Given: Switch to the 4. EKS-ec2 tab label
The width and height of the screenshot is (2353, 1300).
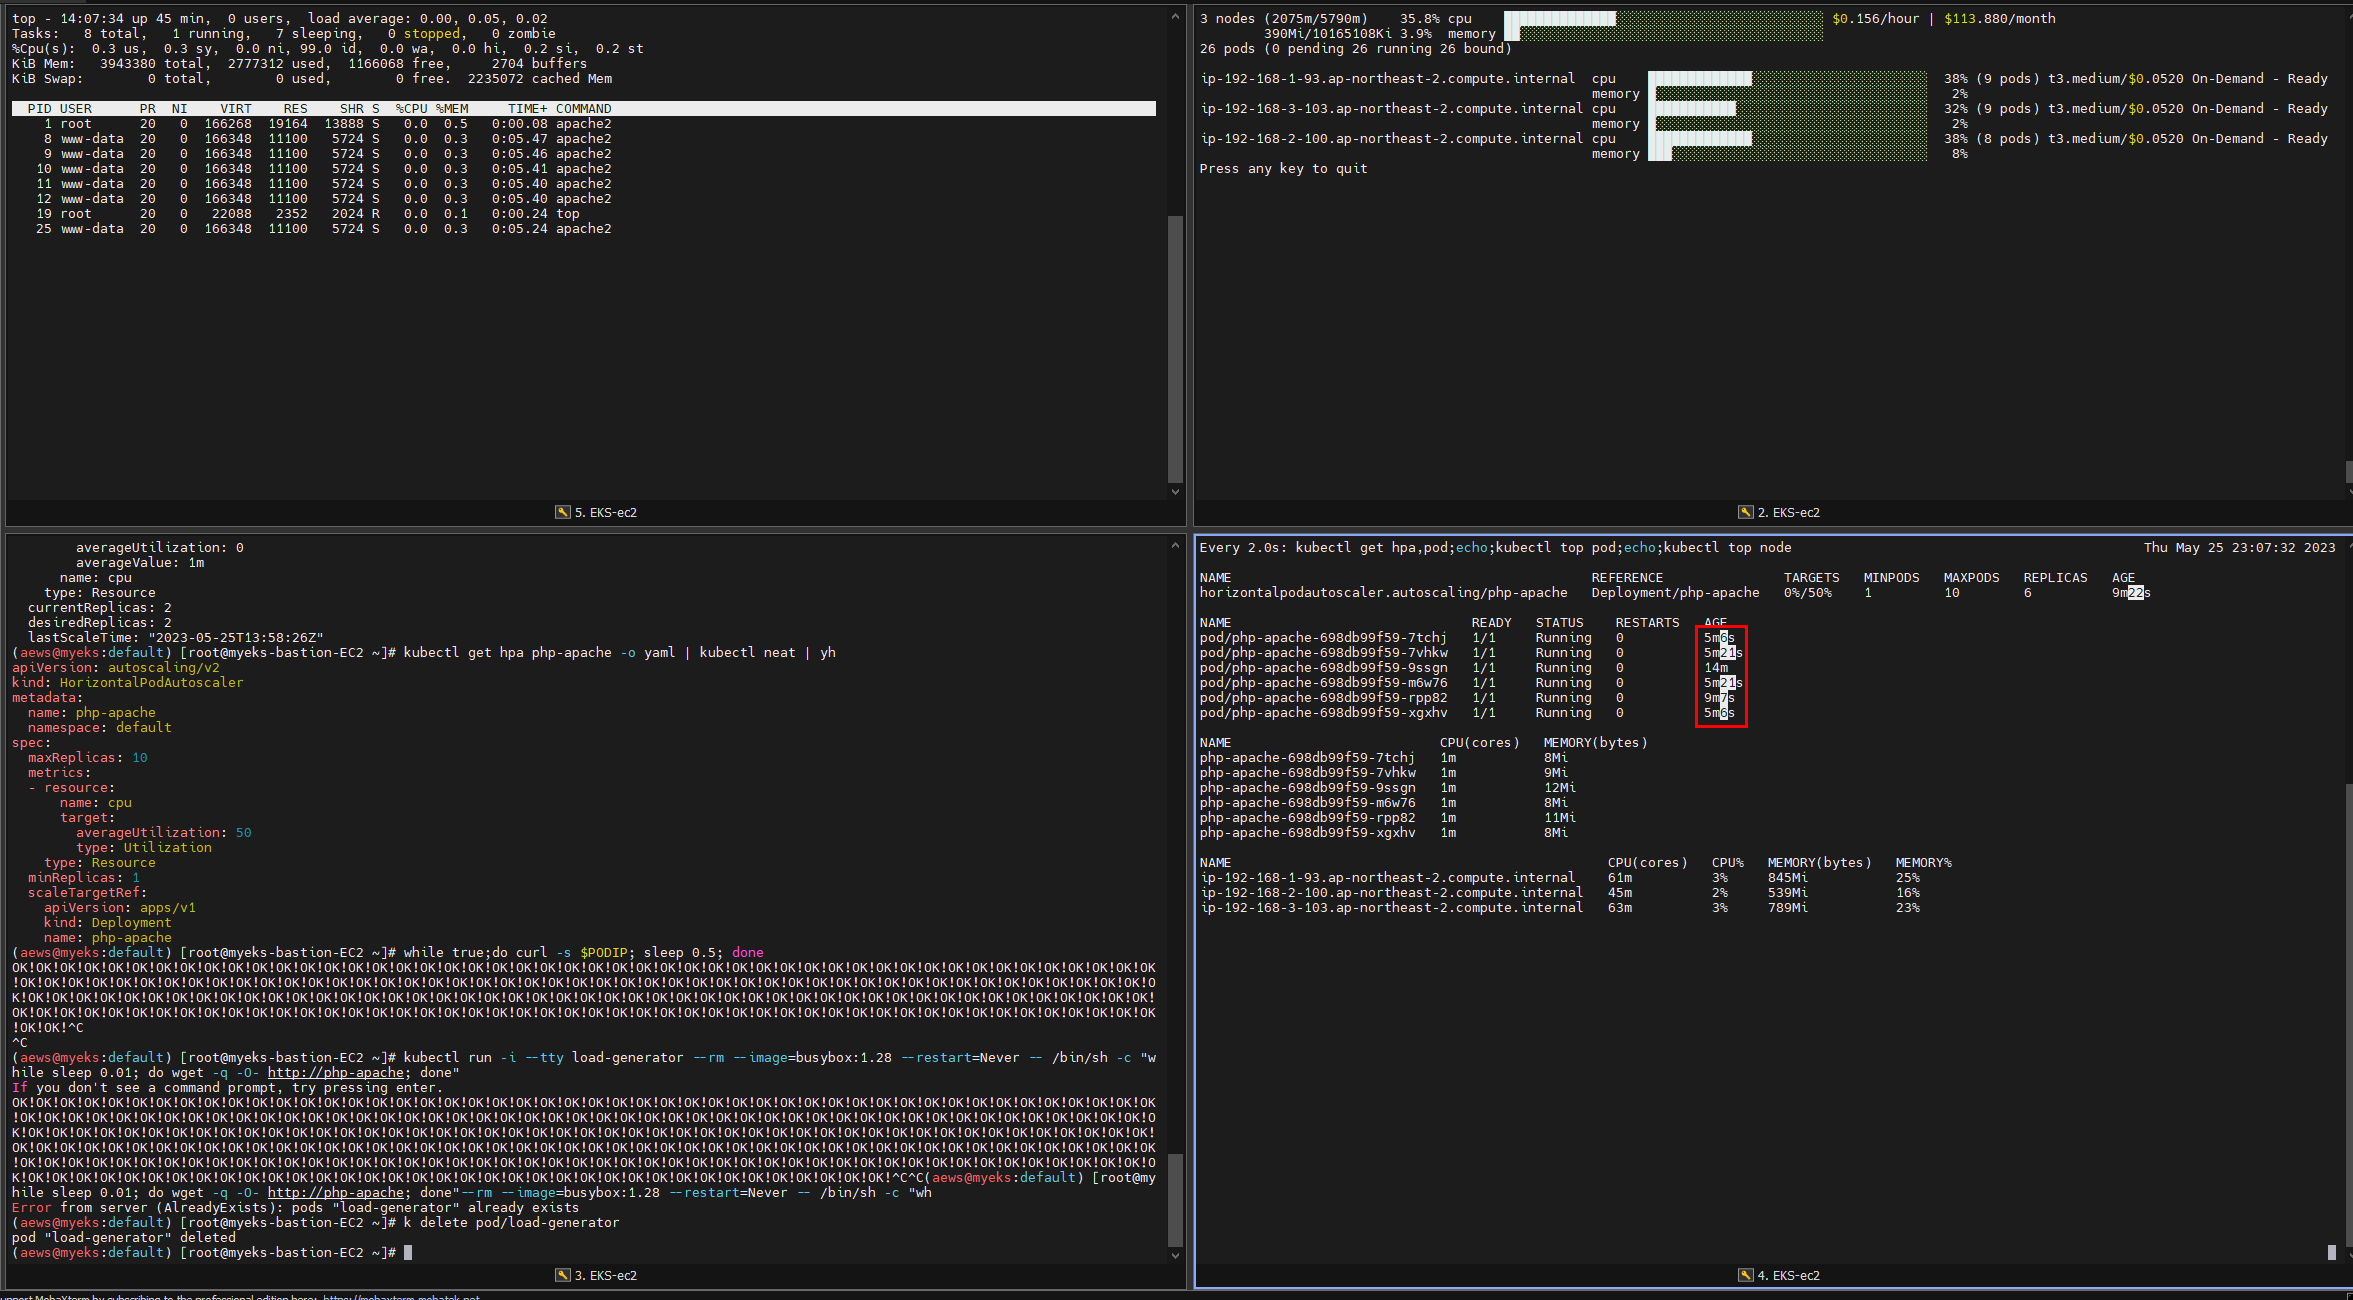Looking at the screenshot, I should [1788, 1275].
